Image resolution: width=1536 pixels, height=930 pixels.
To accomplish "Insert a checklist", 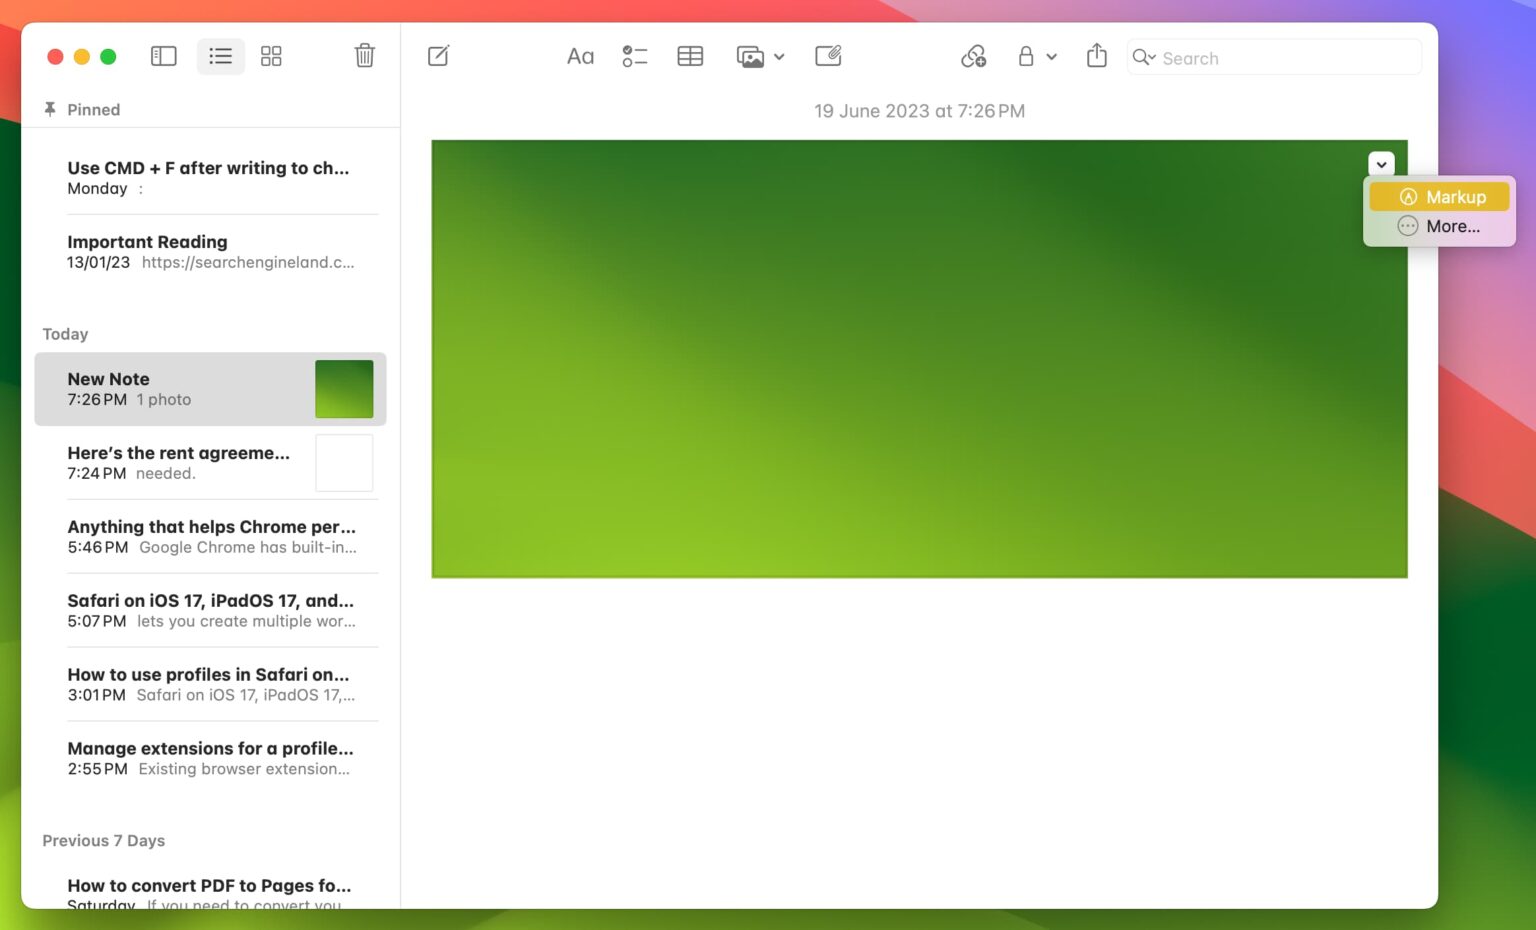I will [635, 56].
